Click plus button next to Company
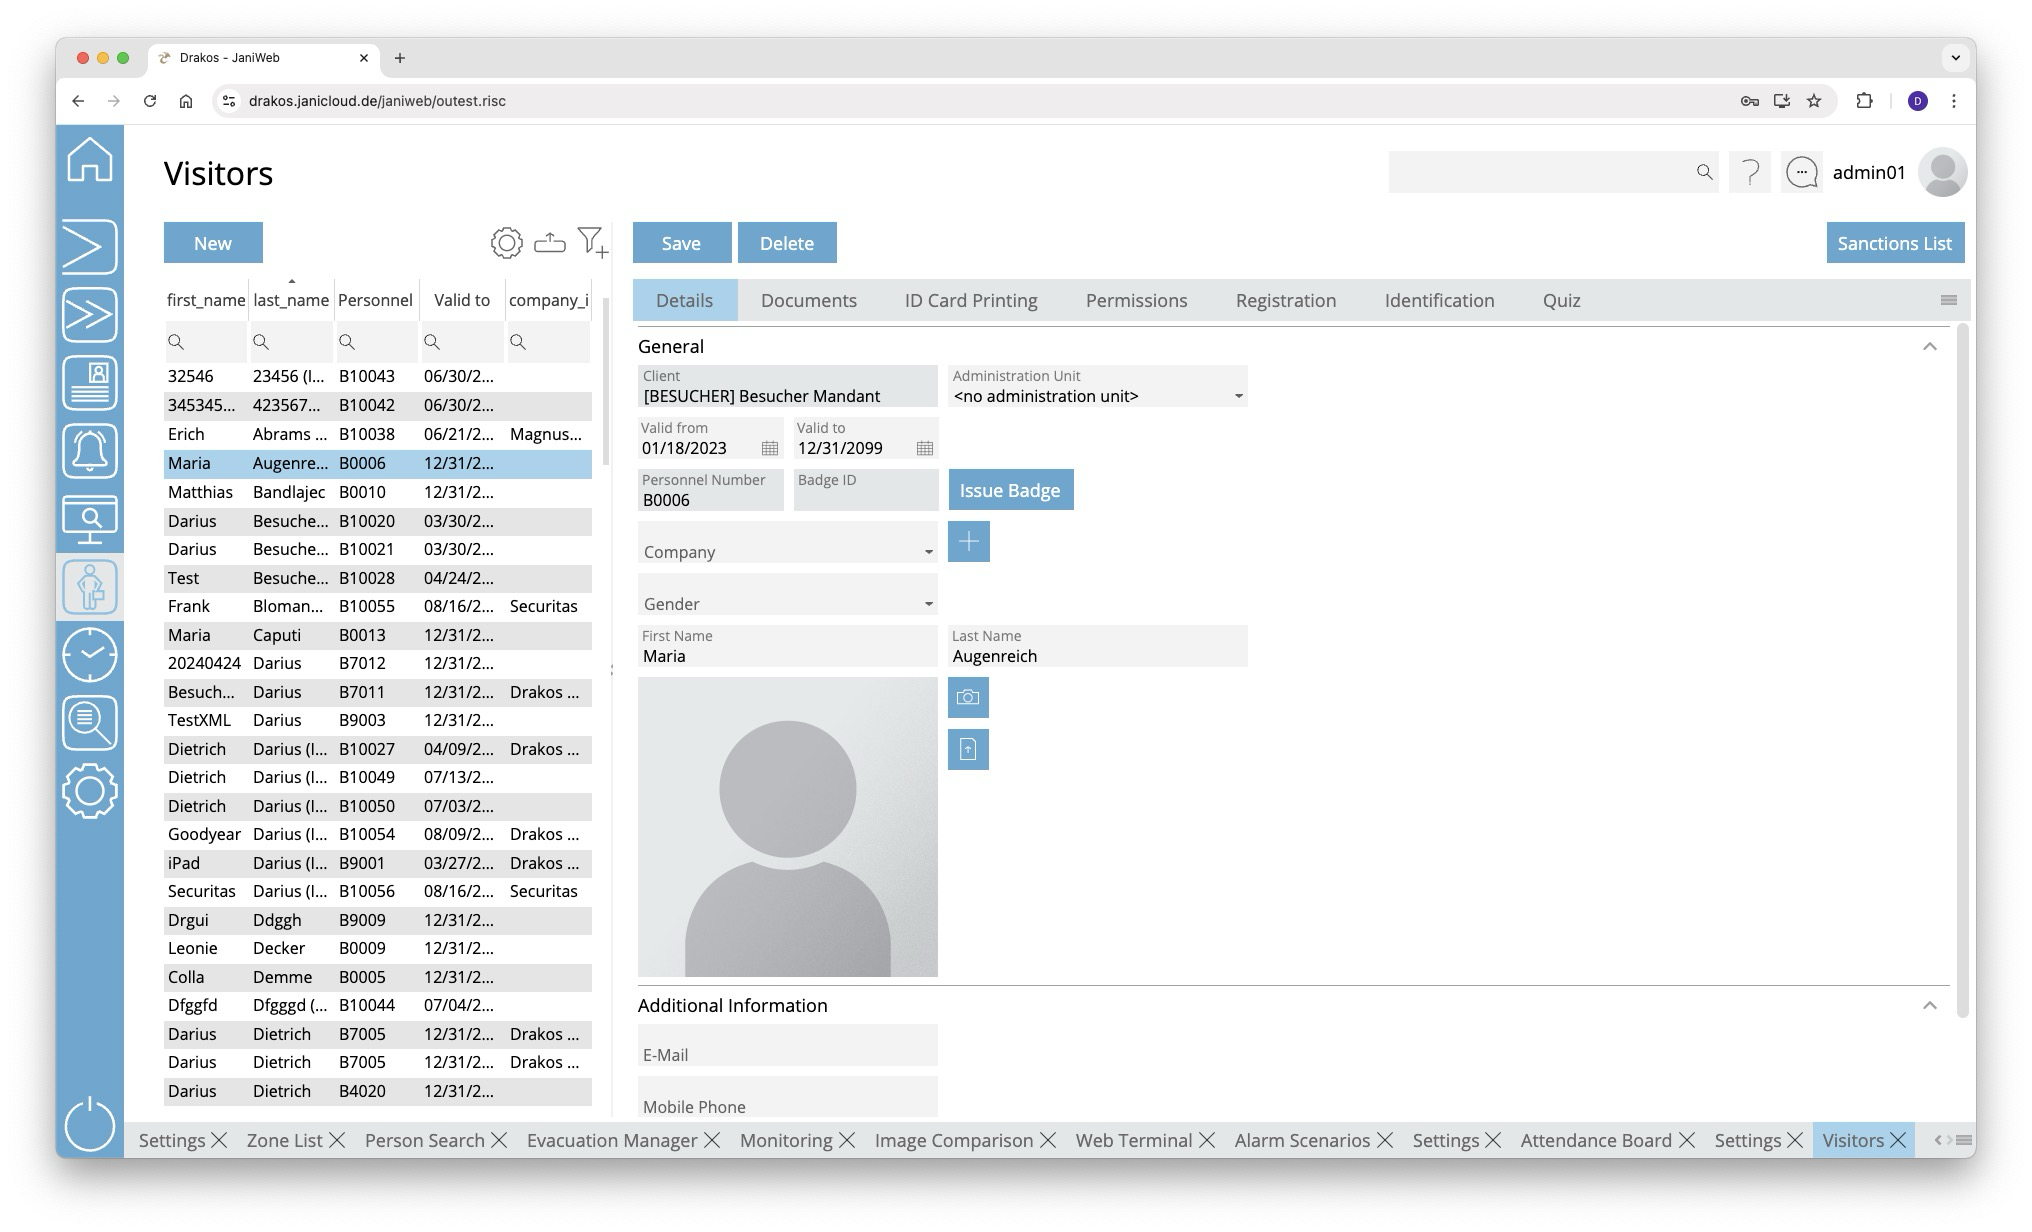The image size is (2032, 1232). point(968,542)
